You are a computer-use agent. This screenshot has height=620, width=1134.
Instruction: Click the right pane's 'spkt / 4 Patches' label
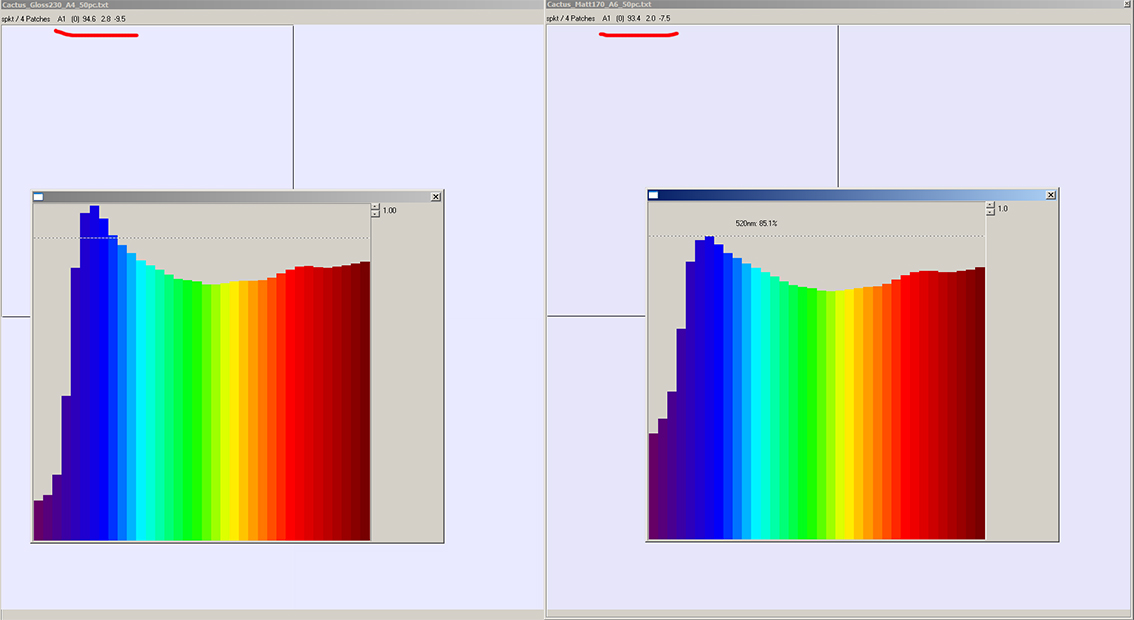pyautogui.click(x=571, y=19)
